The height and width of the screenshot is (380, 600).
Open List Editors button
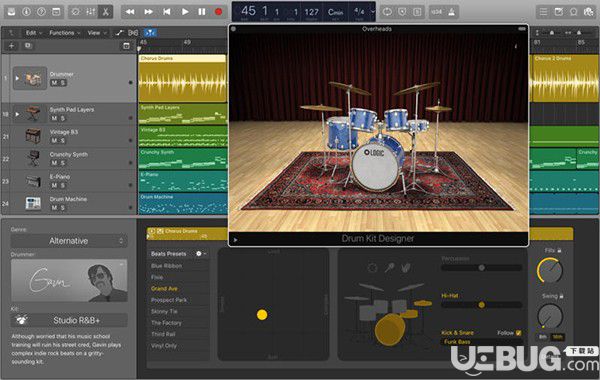[x=543, y=12]
